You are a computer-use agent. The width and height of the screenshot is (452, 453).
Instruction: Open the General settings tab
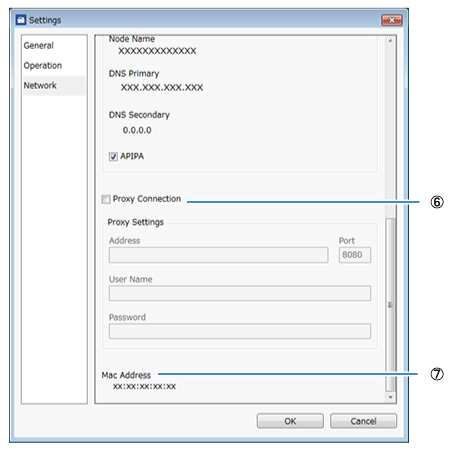pyautogui.click(x=39, y=46)
